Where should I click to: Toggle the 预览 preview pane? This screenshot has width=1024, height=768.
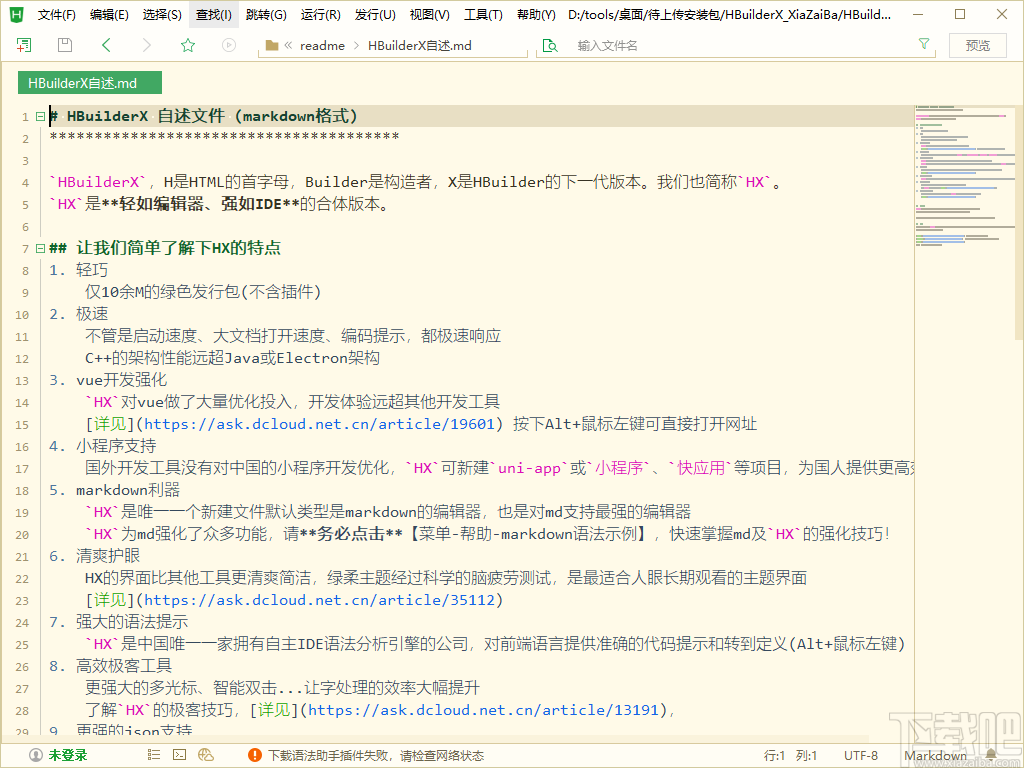point(977,45)
